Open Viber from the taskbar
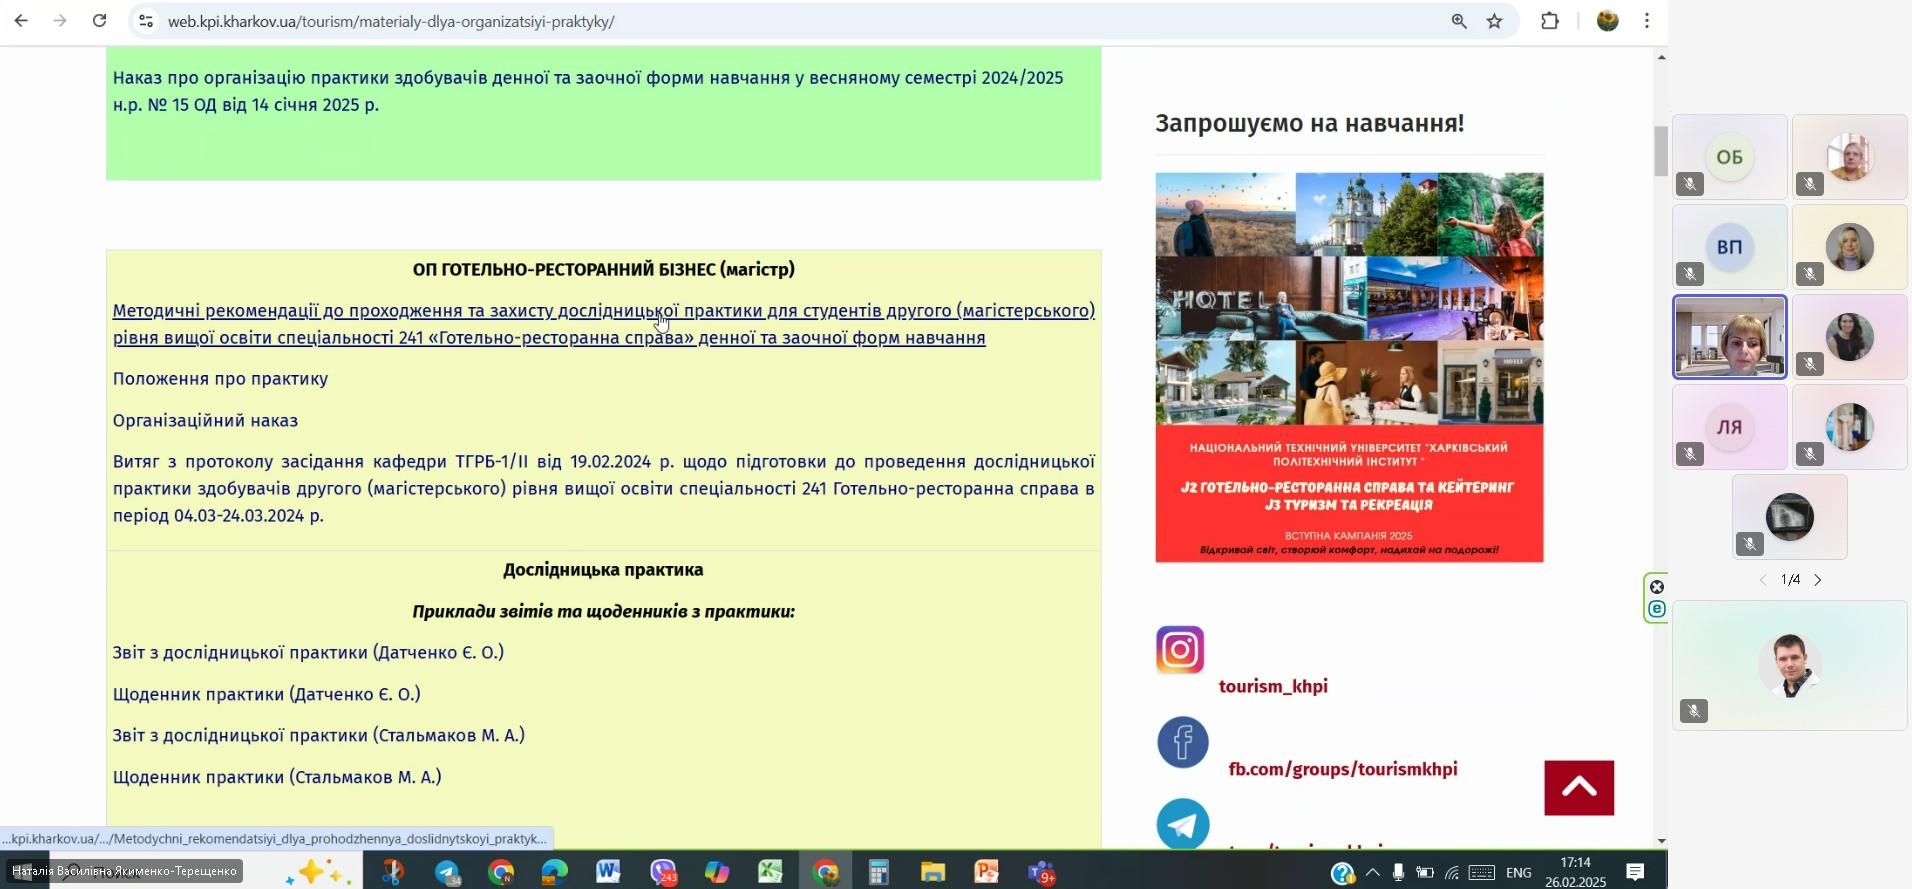Screen dimensions: 1912x889 (x=663, y=873)
